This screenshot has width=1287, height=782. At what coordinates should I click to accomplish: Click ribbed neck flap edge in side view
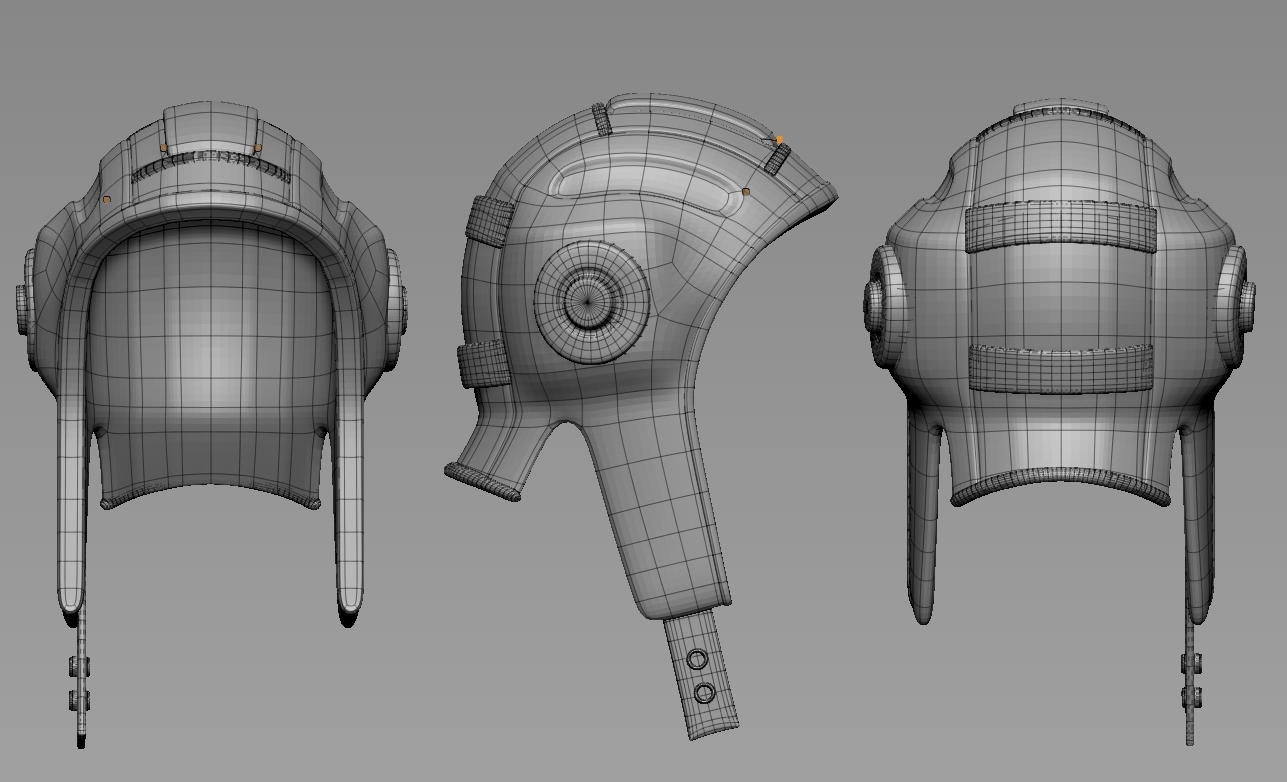(x=482, y=481)
